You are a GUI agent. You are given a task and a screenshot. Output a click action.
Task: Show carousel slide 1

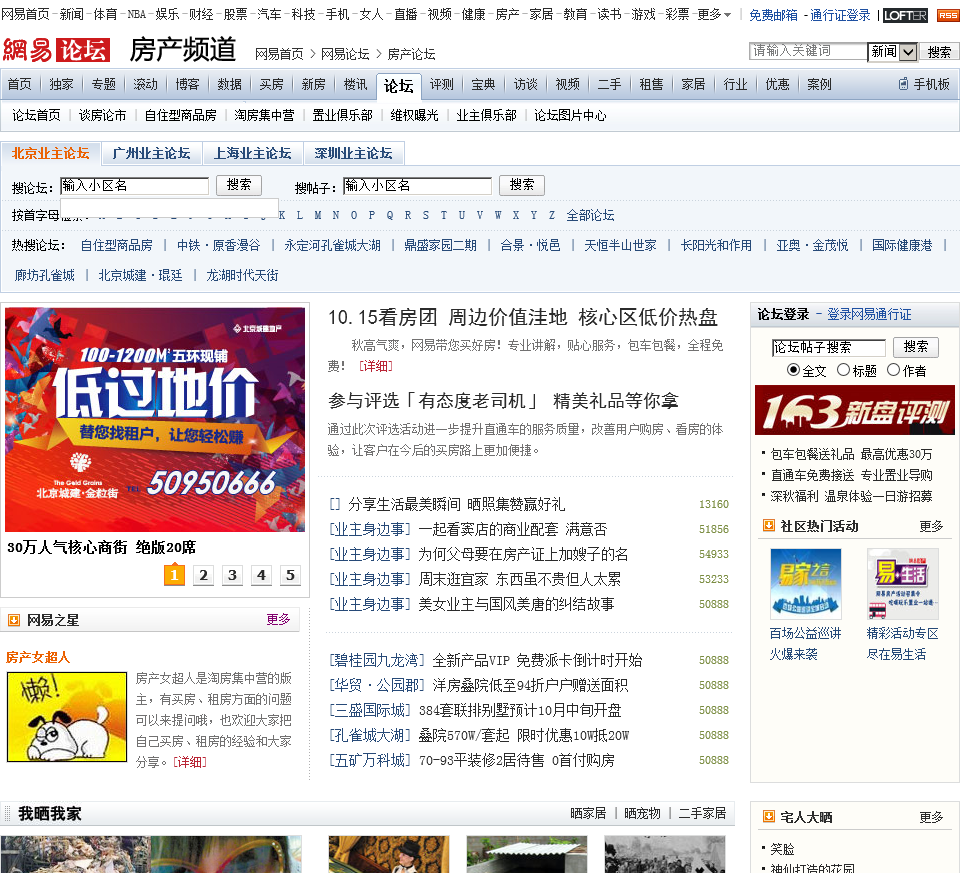pyautogui.click(x=174, y=575)
